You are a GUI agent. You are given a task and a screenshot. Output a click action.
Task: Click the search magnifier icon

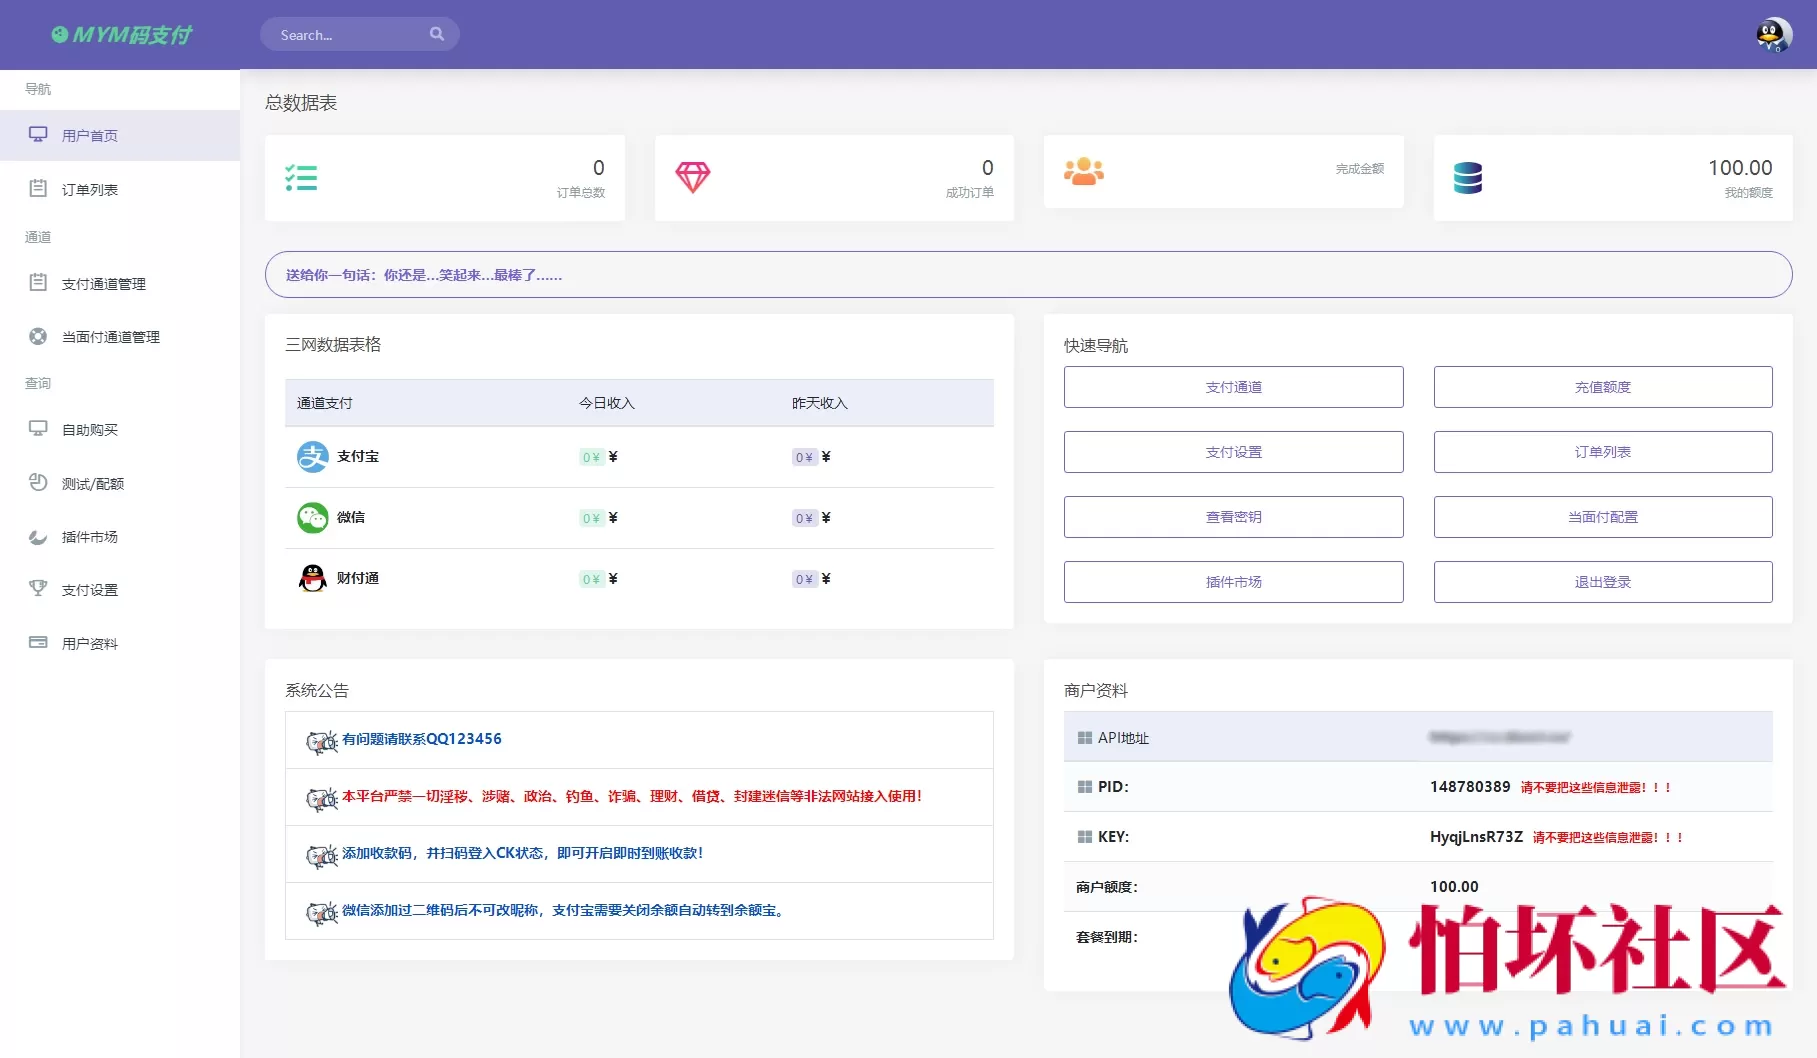[x=437, y=33]
